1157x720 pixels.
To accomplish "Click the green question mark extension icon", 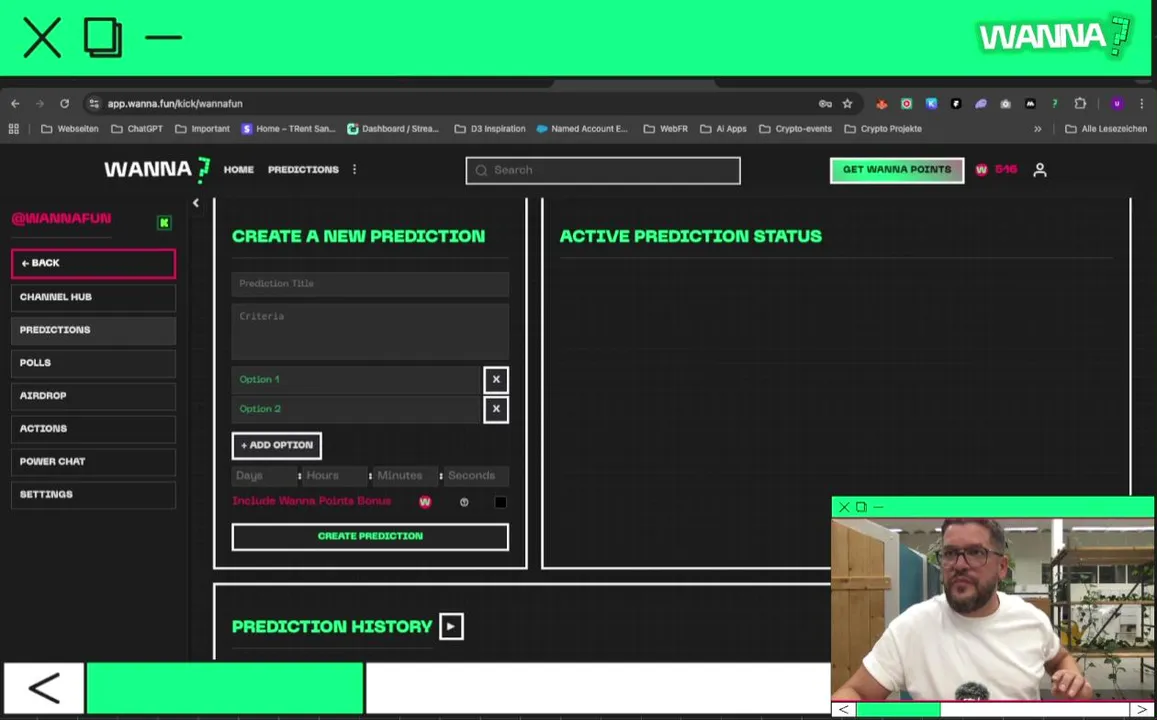I will pyautogui.click(x=1055, y=104).
